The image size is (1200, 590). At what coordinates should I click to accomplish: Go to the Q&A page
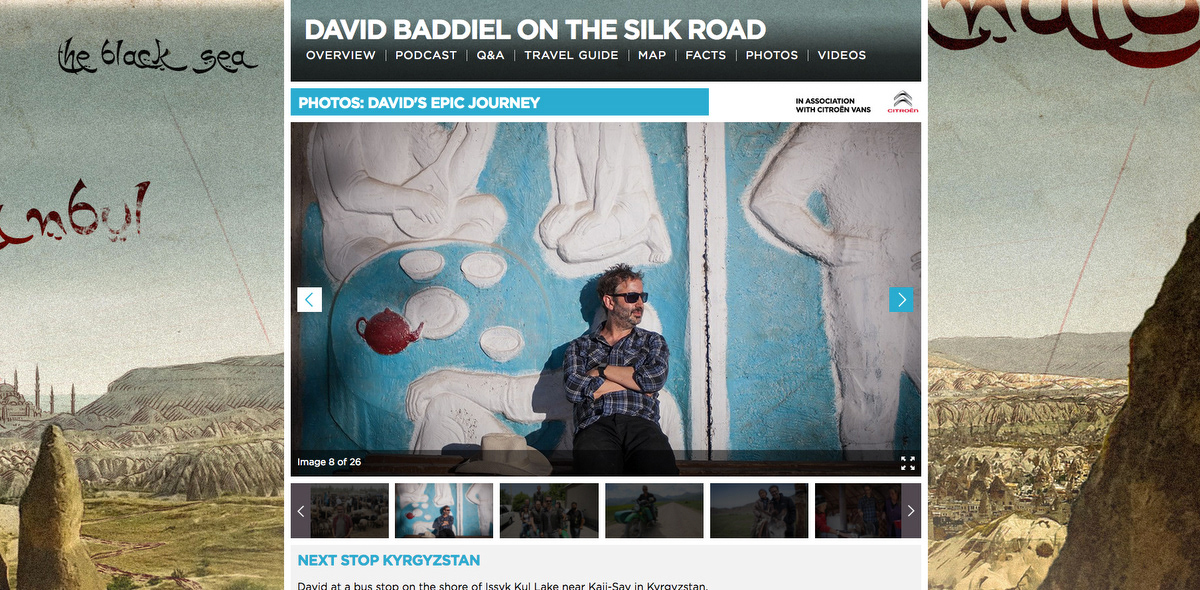coord(490,55)
